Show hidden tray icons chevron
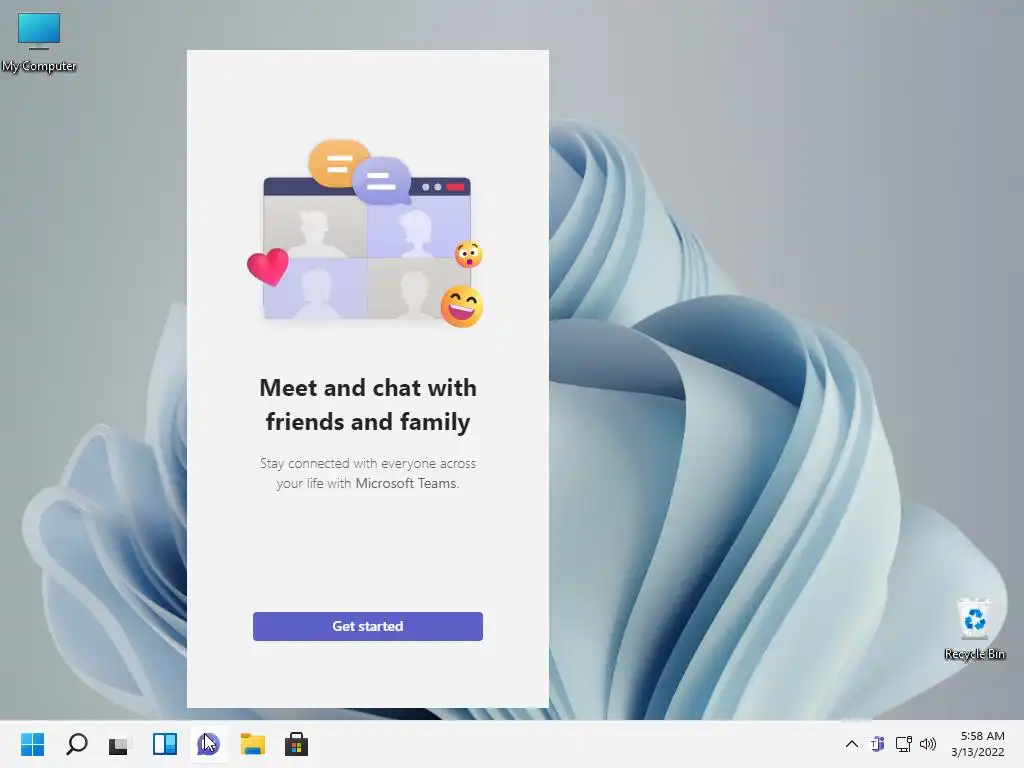Viewport: 1024px width, 768px height. [852, 744]
